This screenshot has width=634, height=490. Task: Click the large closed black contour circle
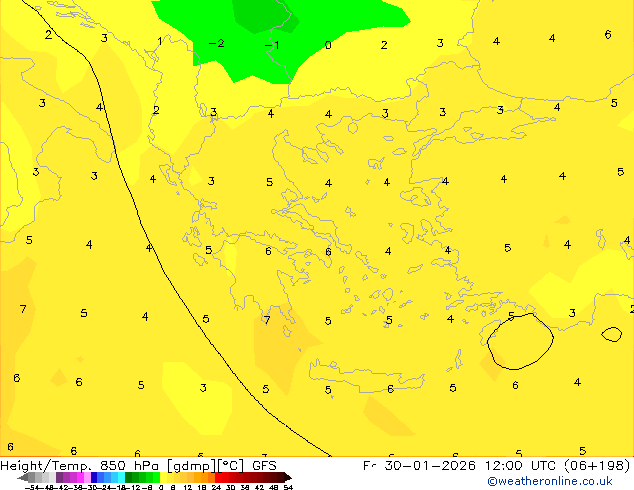(520, 342)
